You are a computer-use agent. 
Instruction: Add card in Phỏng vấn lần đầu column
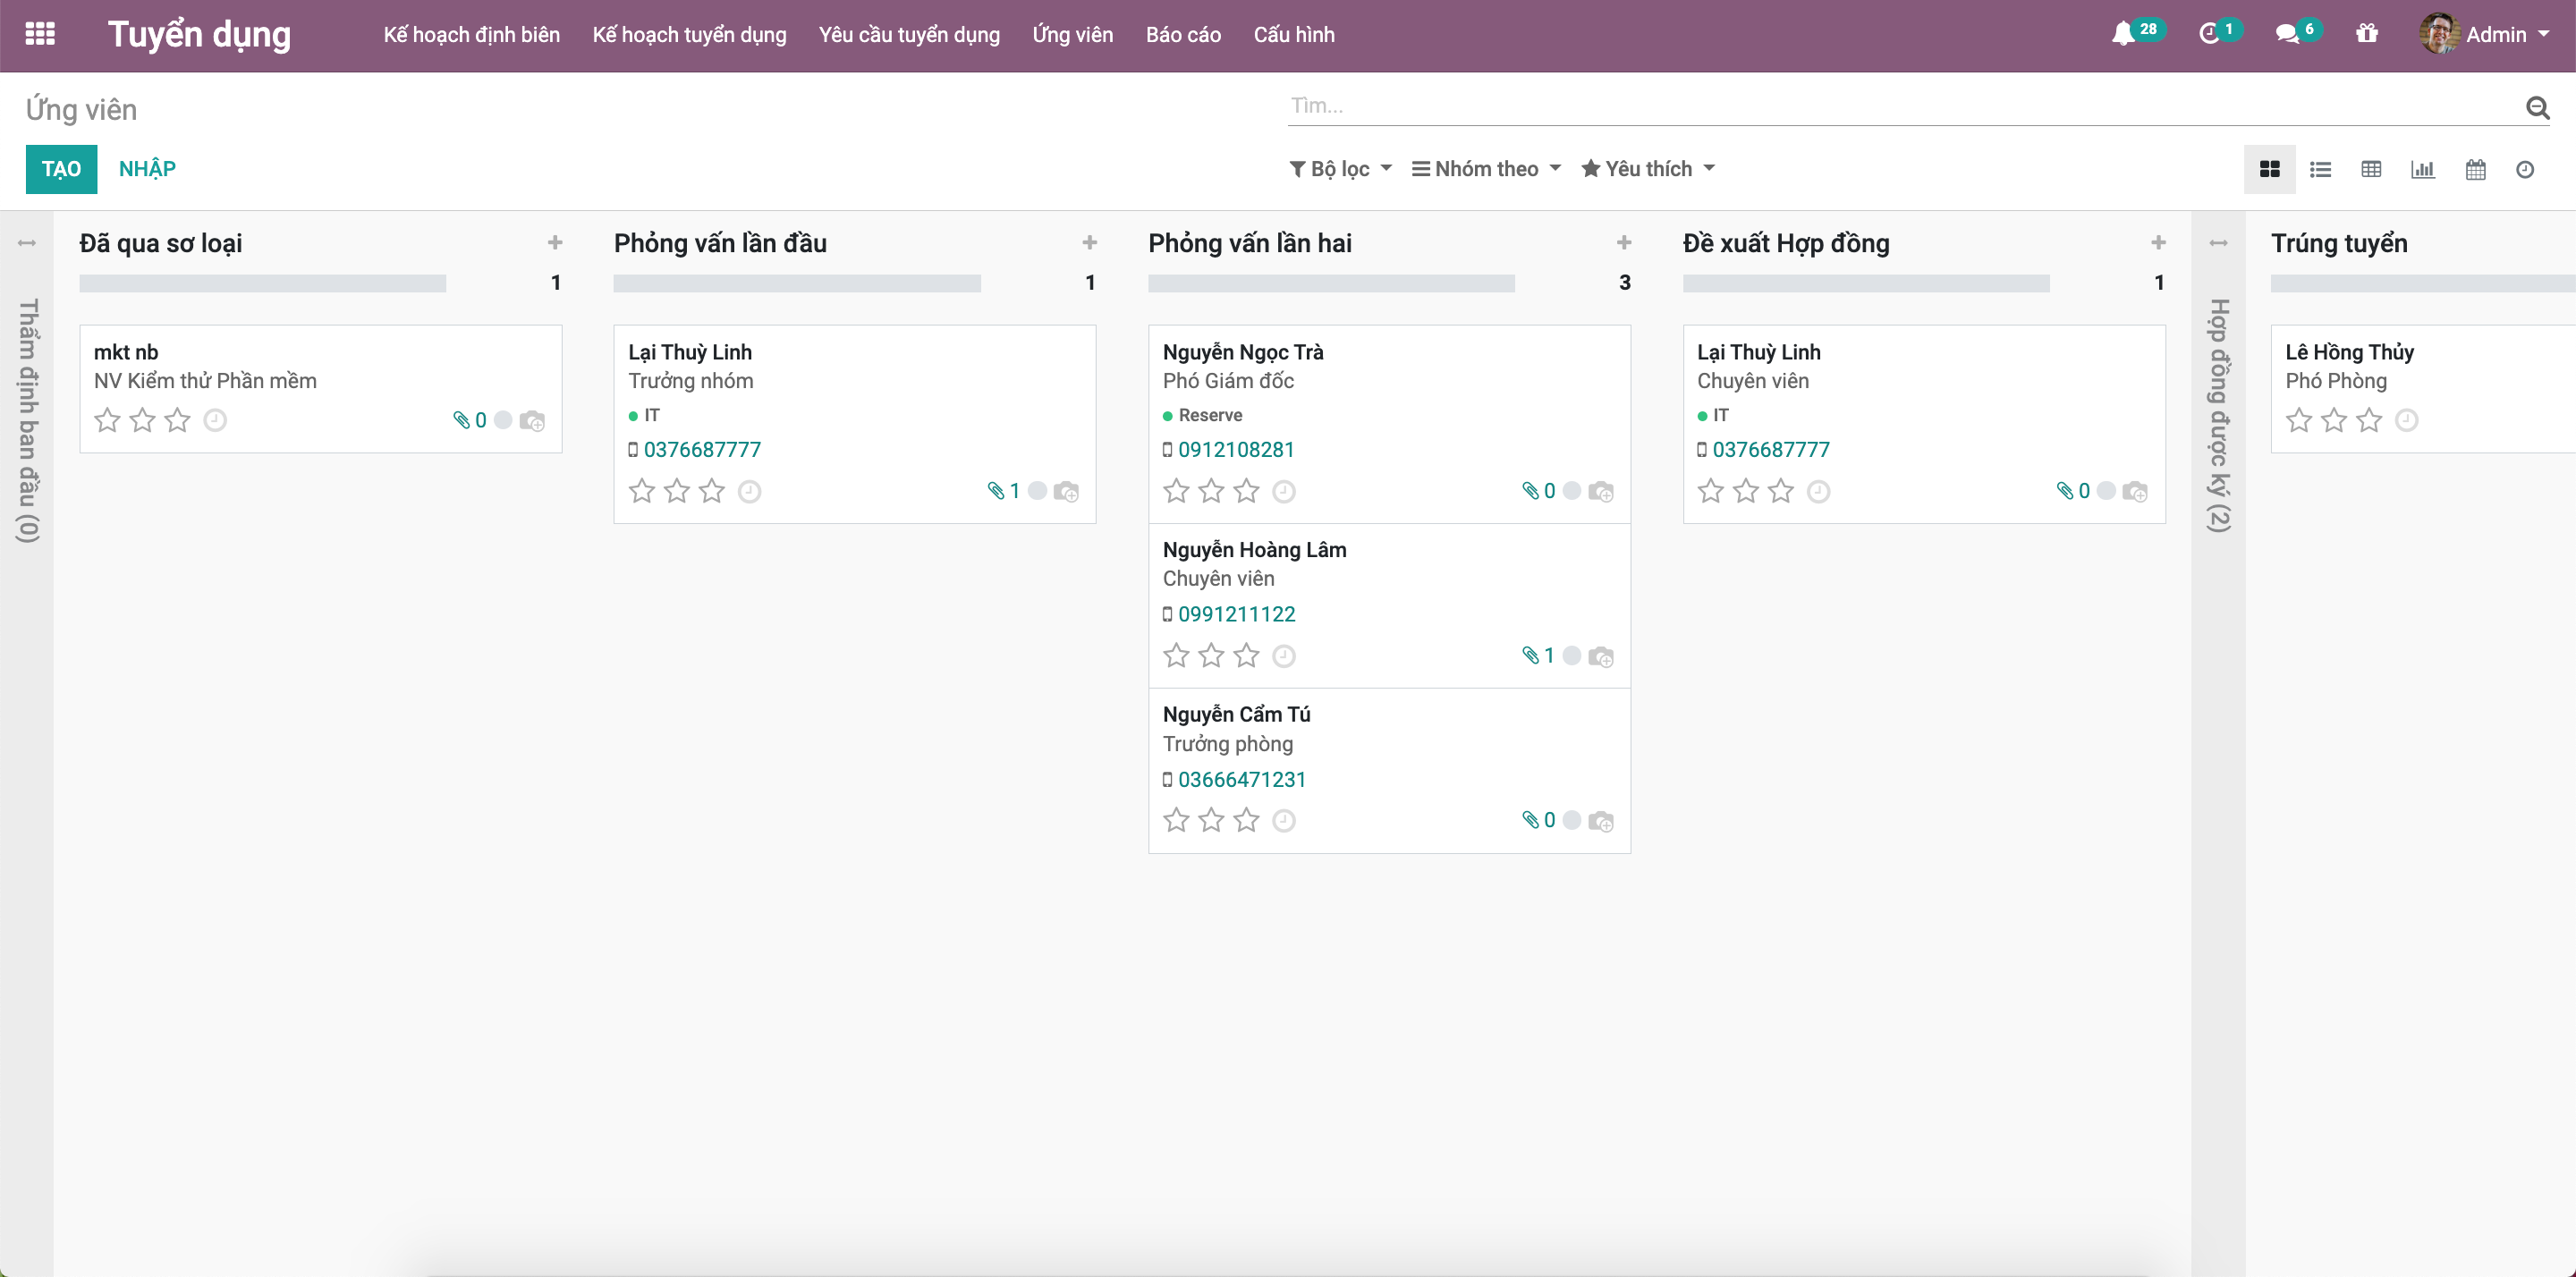click(x=1089, y=243)
